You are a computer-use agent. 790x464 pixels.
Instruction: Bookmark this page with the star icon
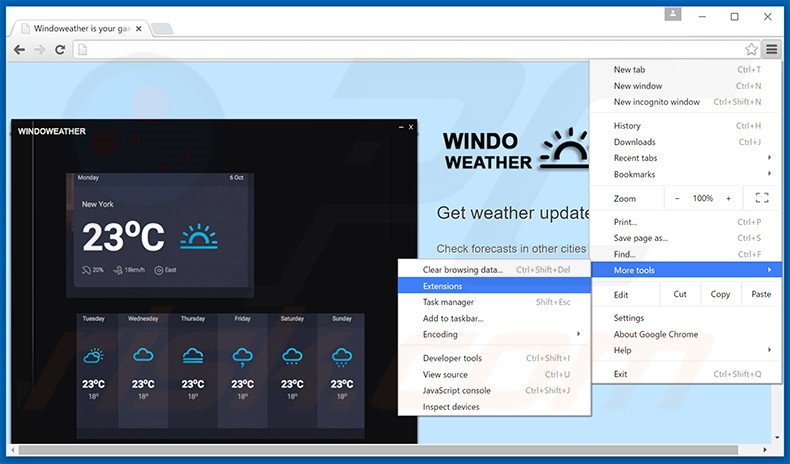coord(751,49)
